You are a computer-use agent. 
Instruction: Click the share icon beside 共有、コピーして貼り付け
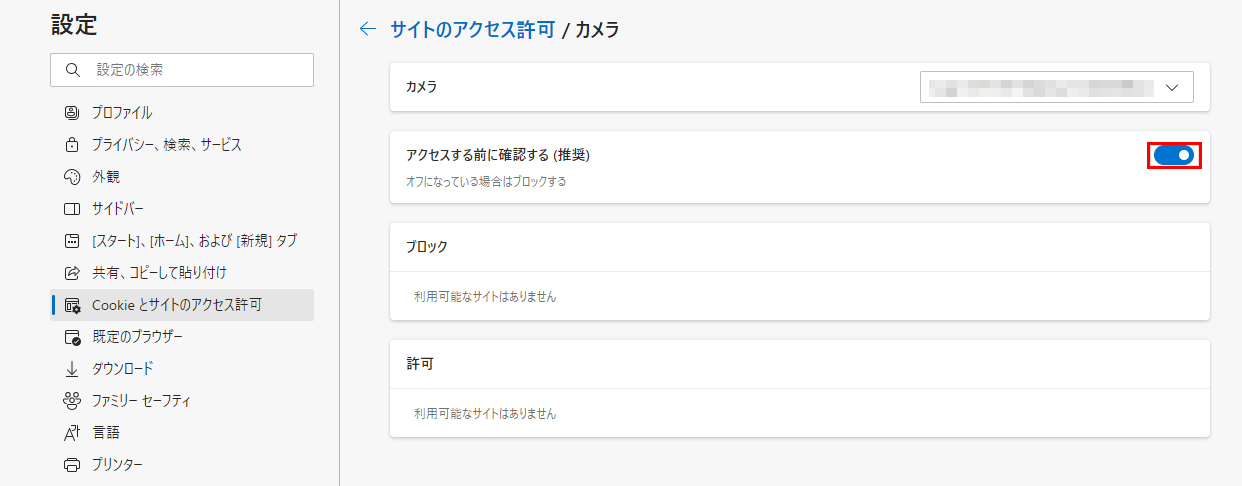coord(71,273)
